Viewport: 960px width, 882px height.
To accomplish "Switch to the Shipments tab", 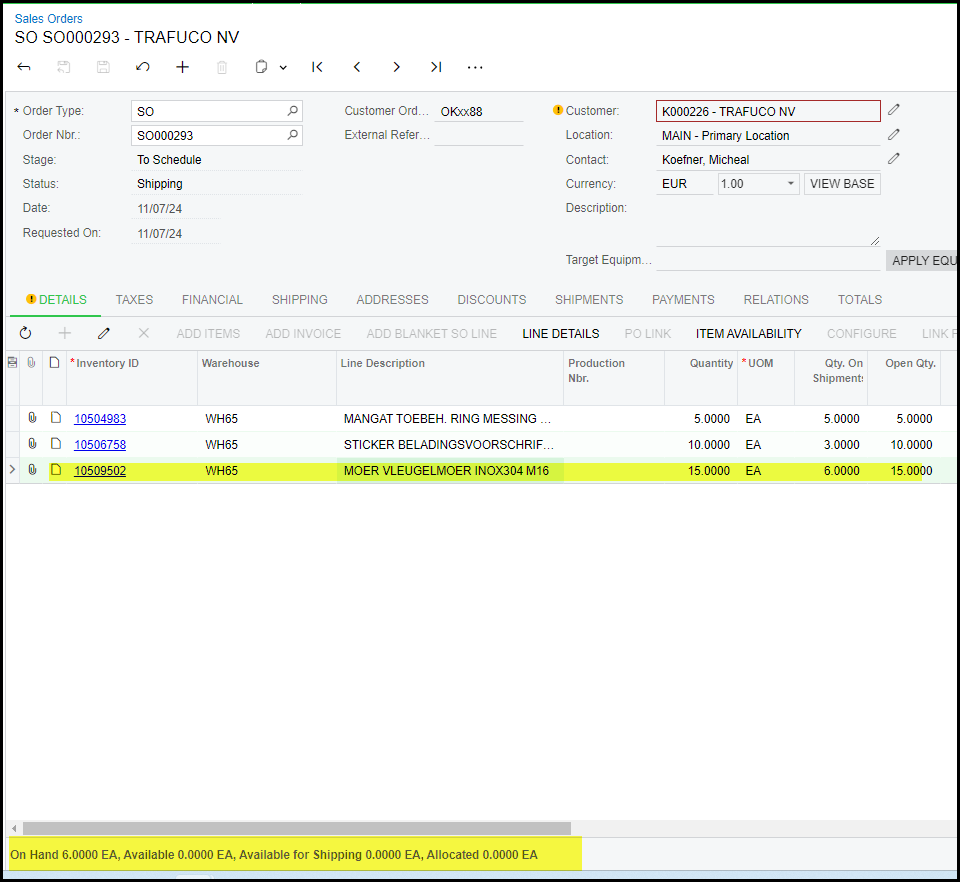I will pyautogui.click(x=588, y=299).
